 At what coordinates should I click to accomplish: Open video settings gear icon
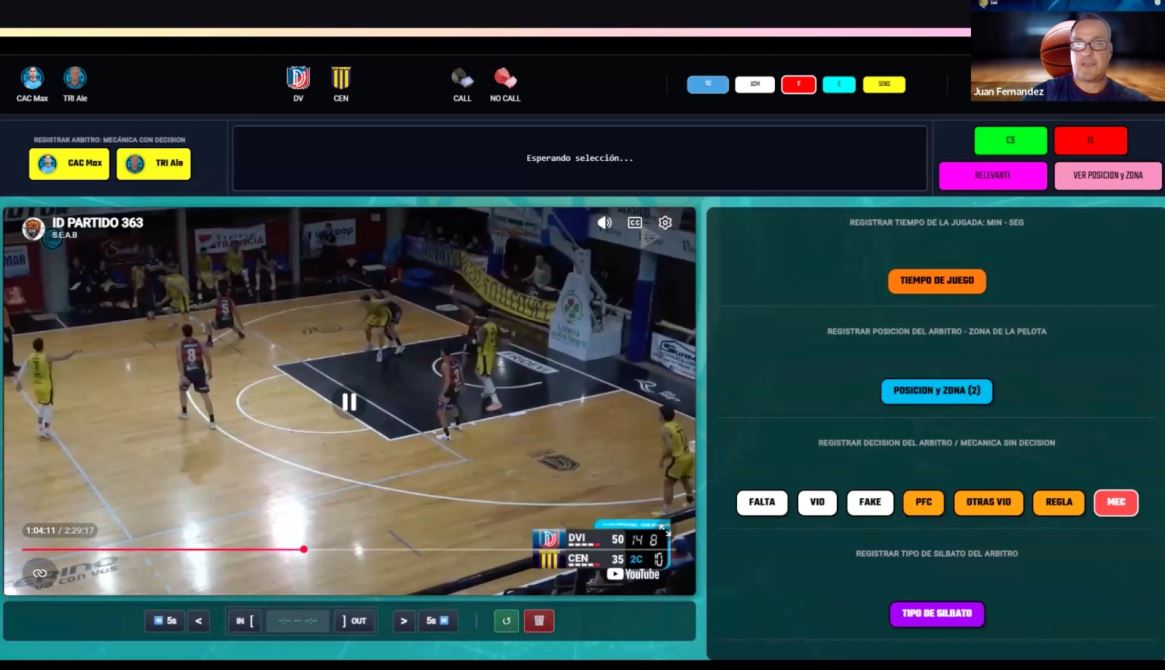click(665, 222)
